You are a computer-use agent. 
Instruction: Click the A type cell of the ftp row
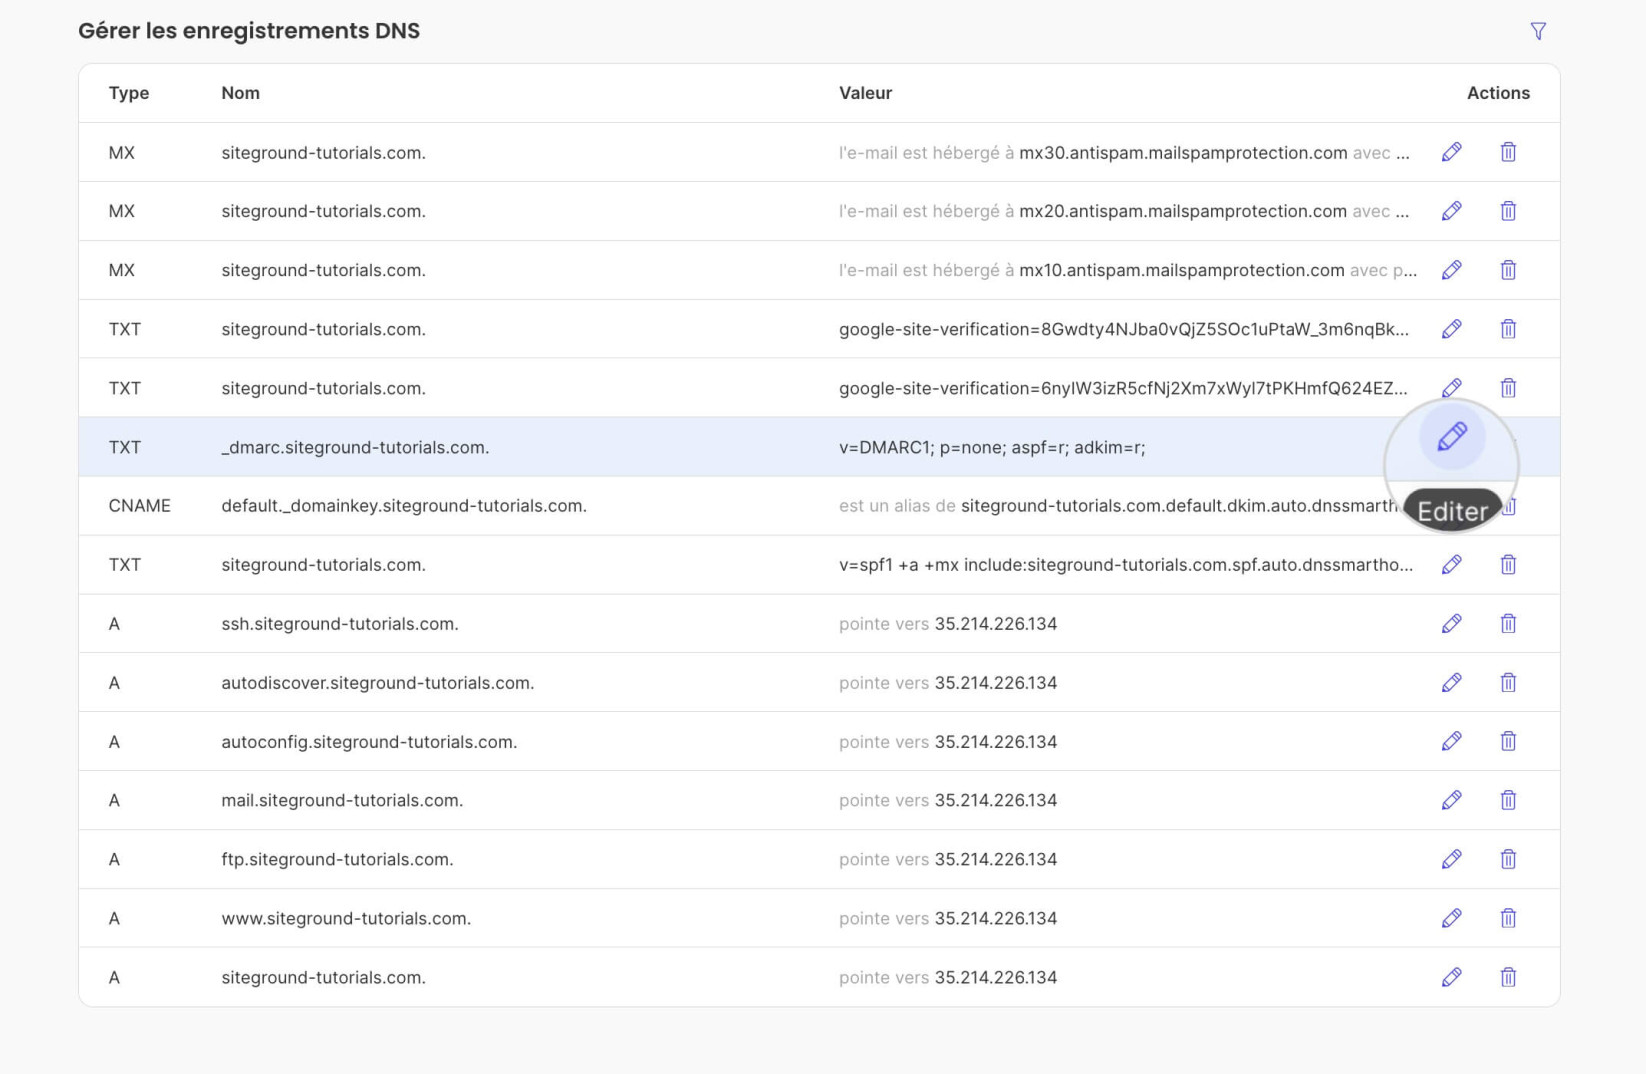click(x=114, y=859)
